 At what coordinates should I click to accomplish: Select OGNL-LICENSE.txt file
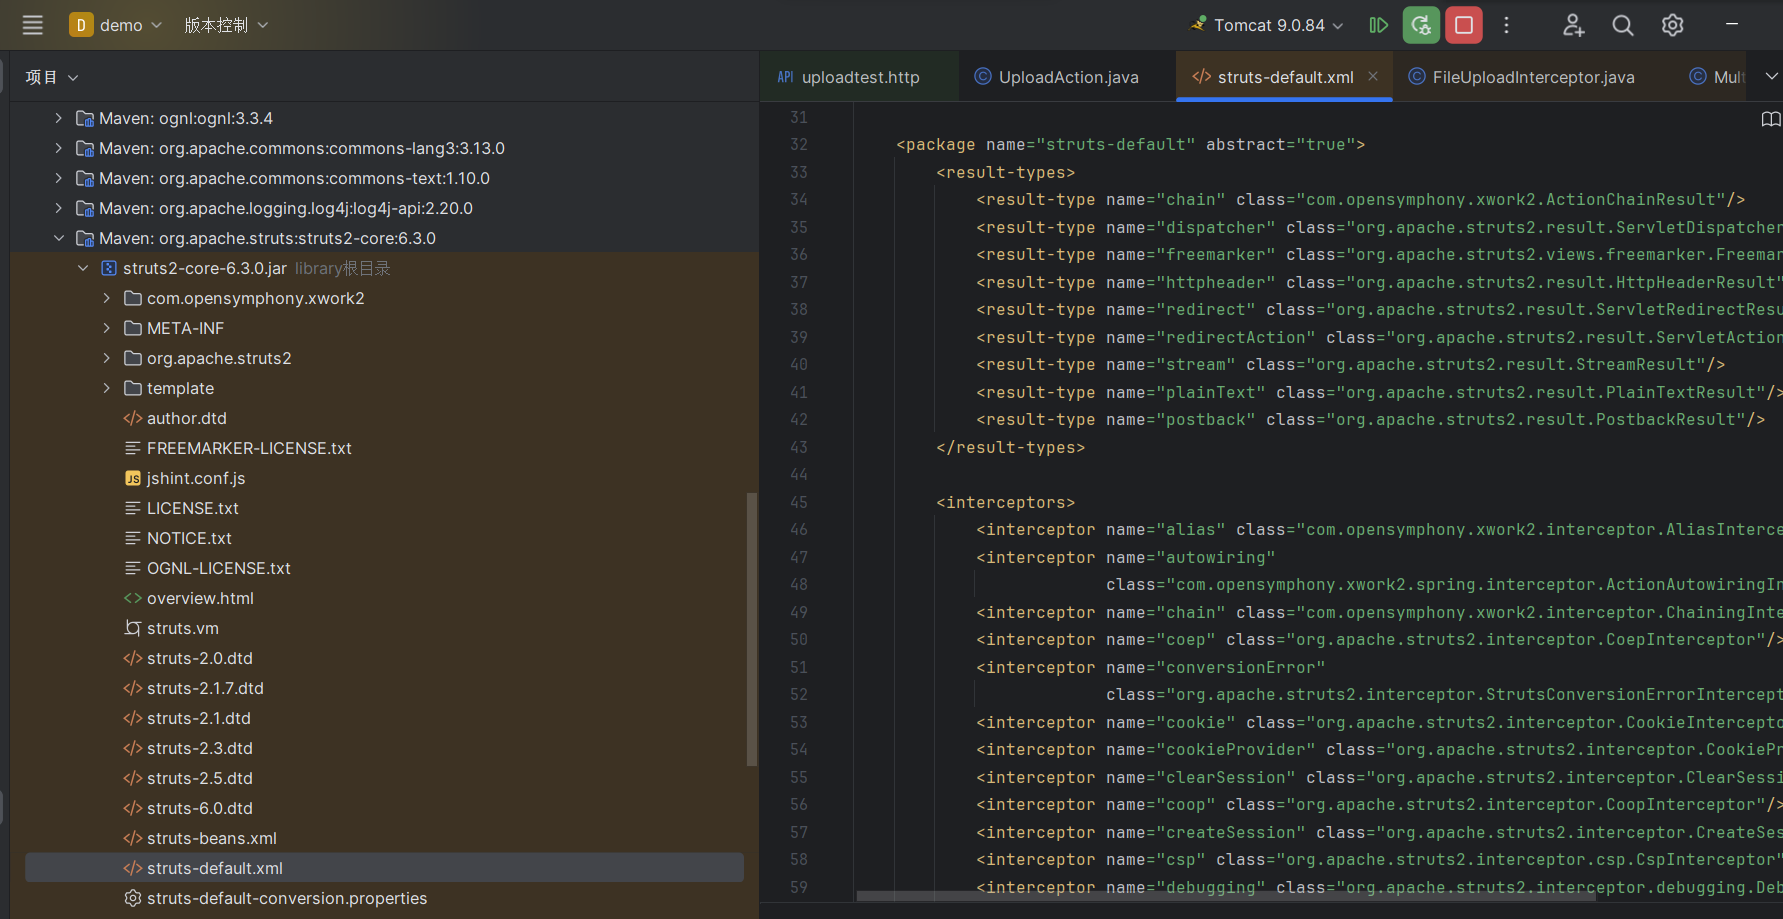[x=219, y=568]
